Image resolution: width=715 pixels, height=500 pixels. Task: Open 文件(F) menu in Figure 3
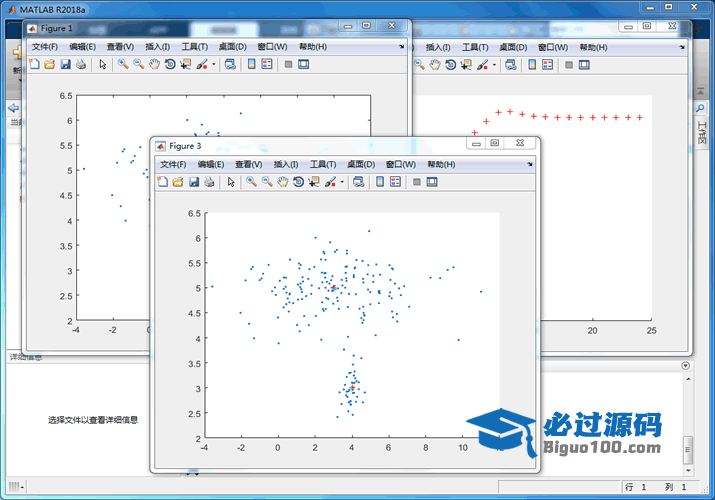click(173, 164)
